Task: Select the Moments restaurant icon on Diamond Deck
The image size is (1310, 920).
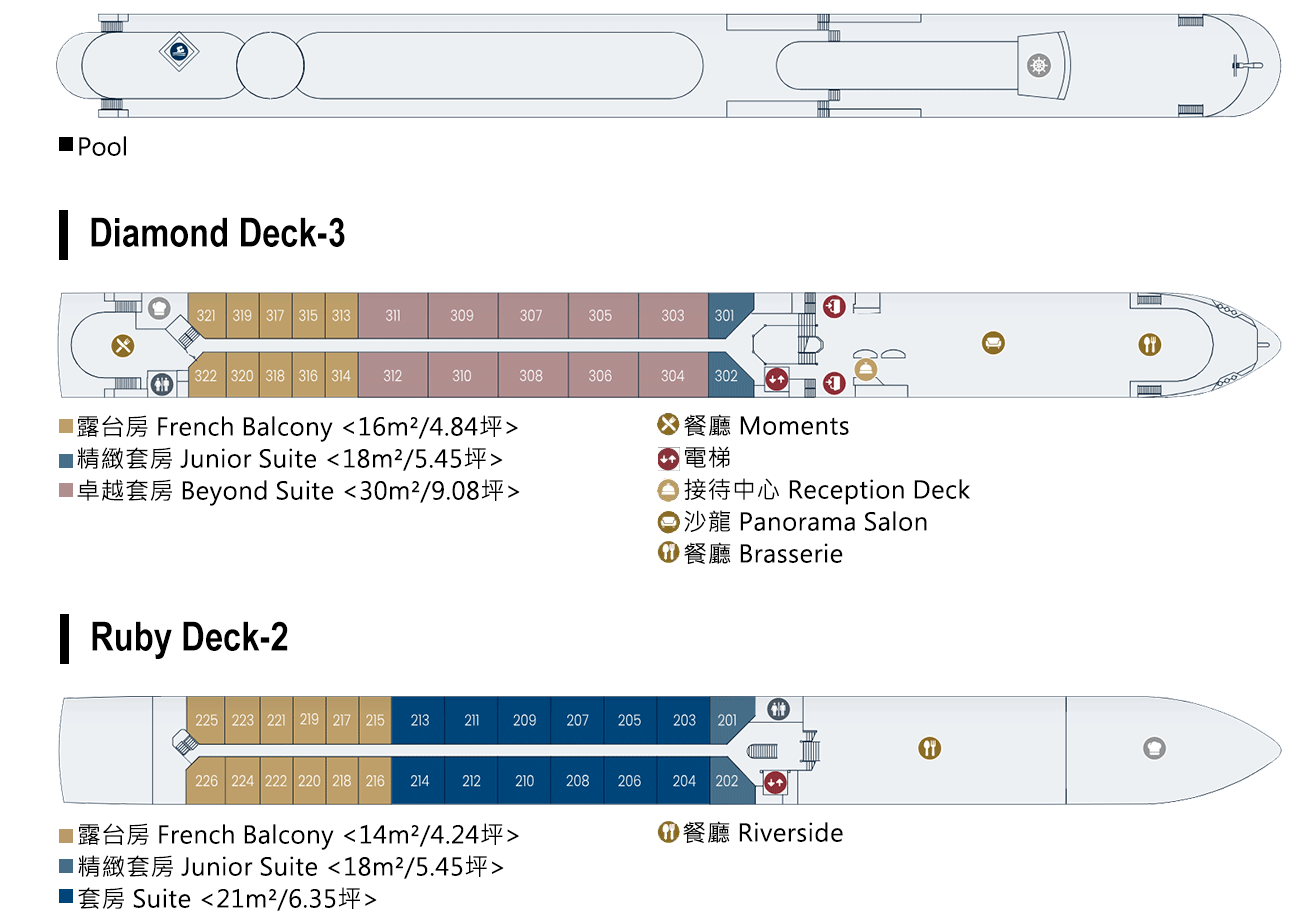Action: click(124, 345)
